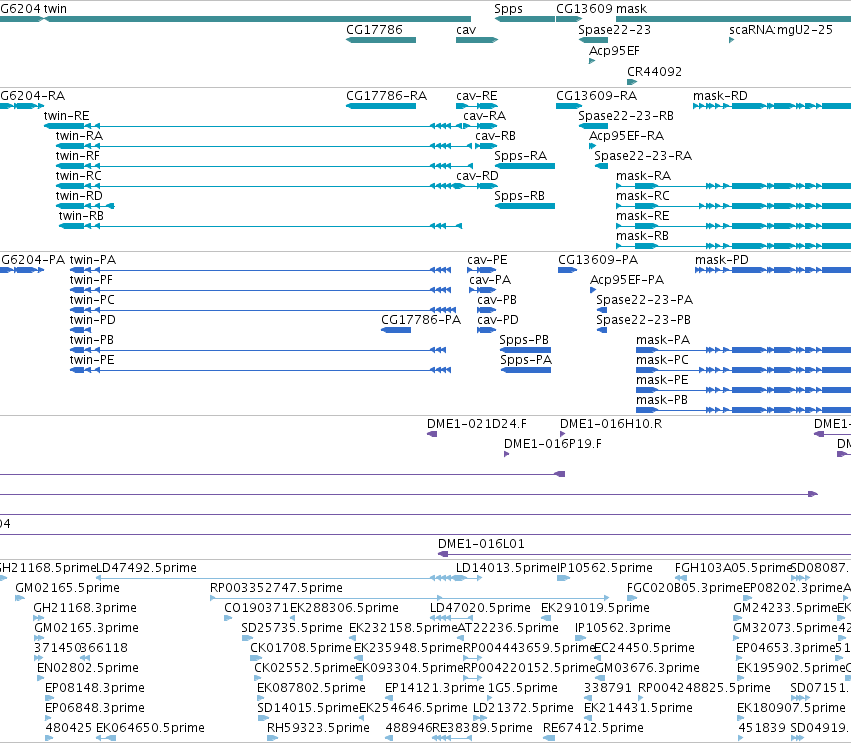The height and width of the screenshot is (743, 851).
Task: Open the mask-RD transcript label
Action: pyautogui.click(x=720, y=96)
